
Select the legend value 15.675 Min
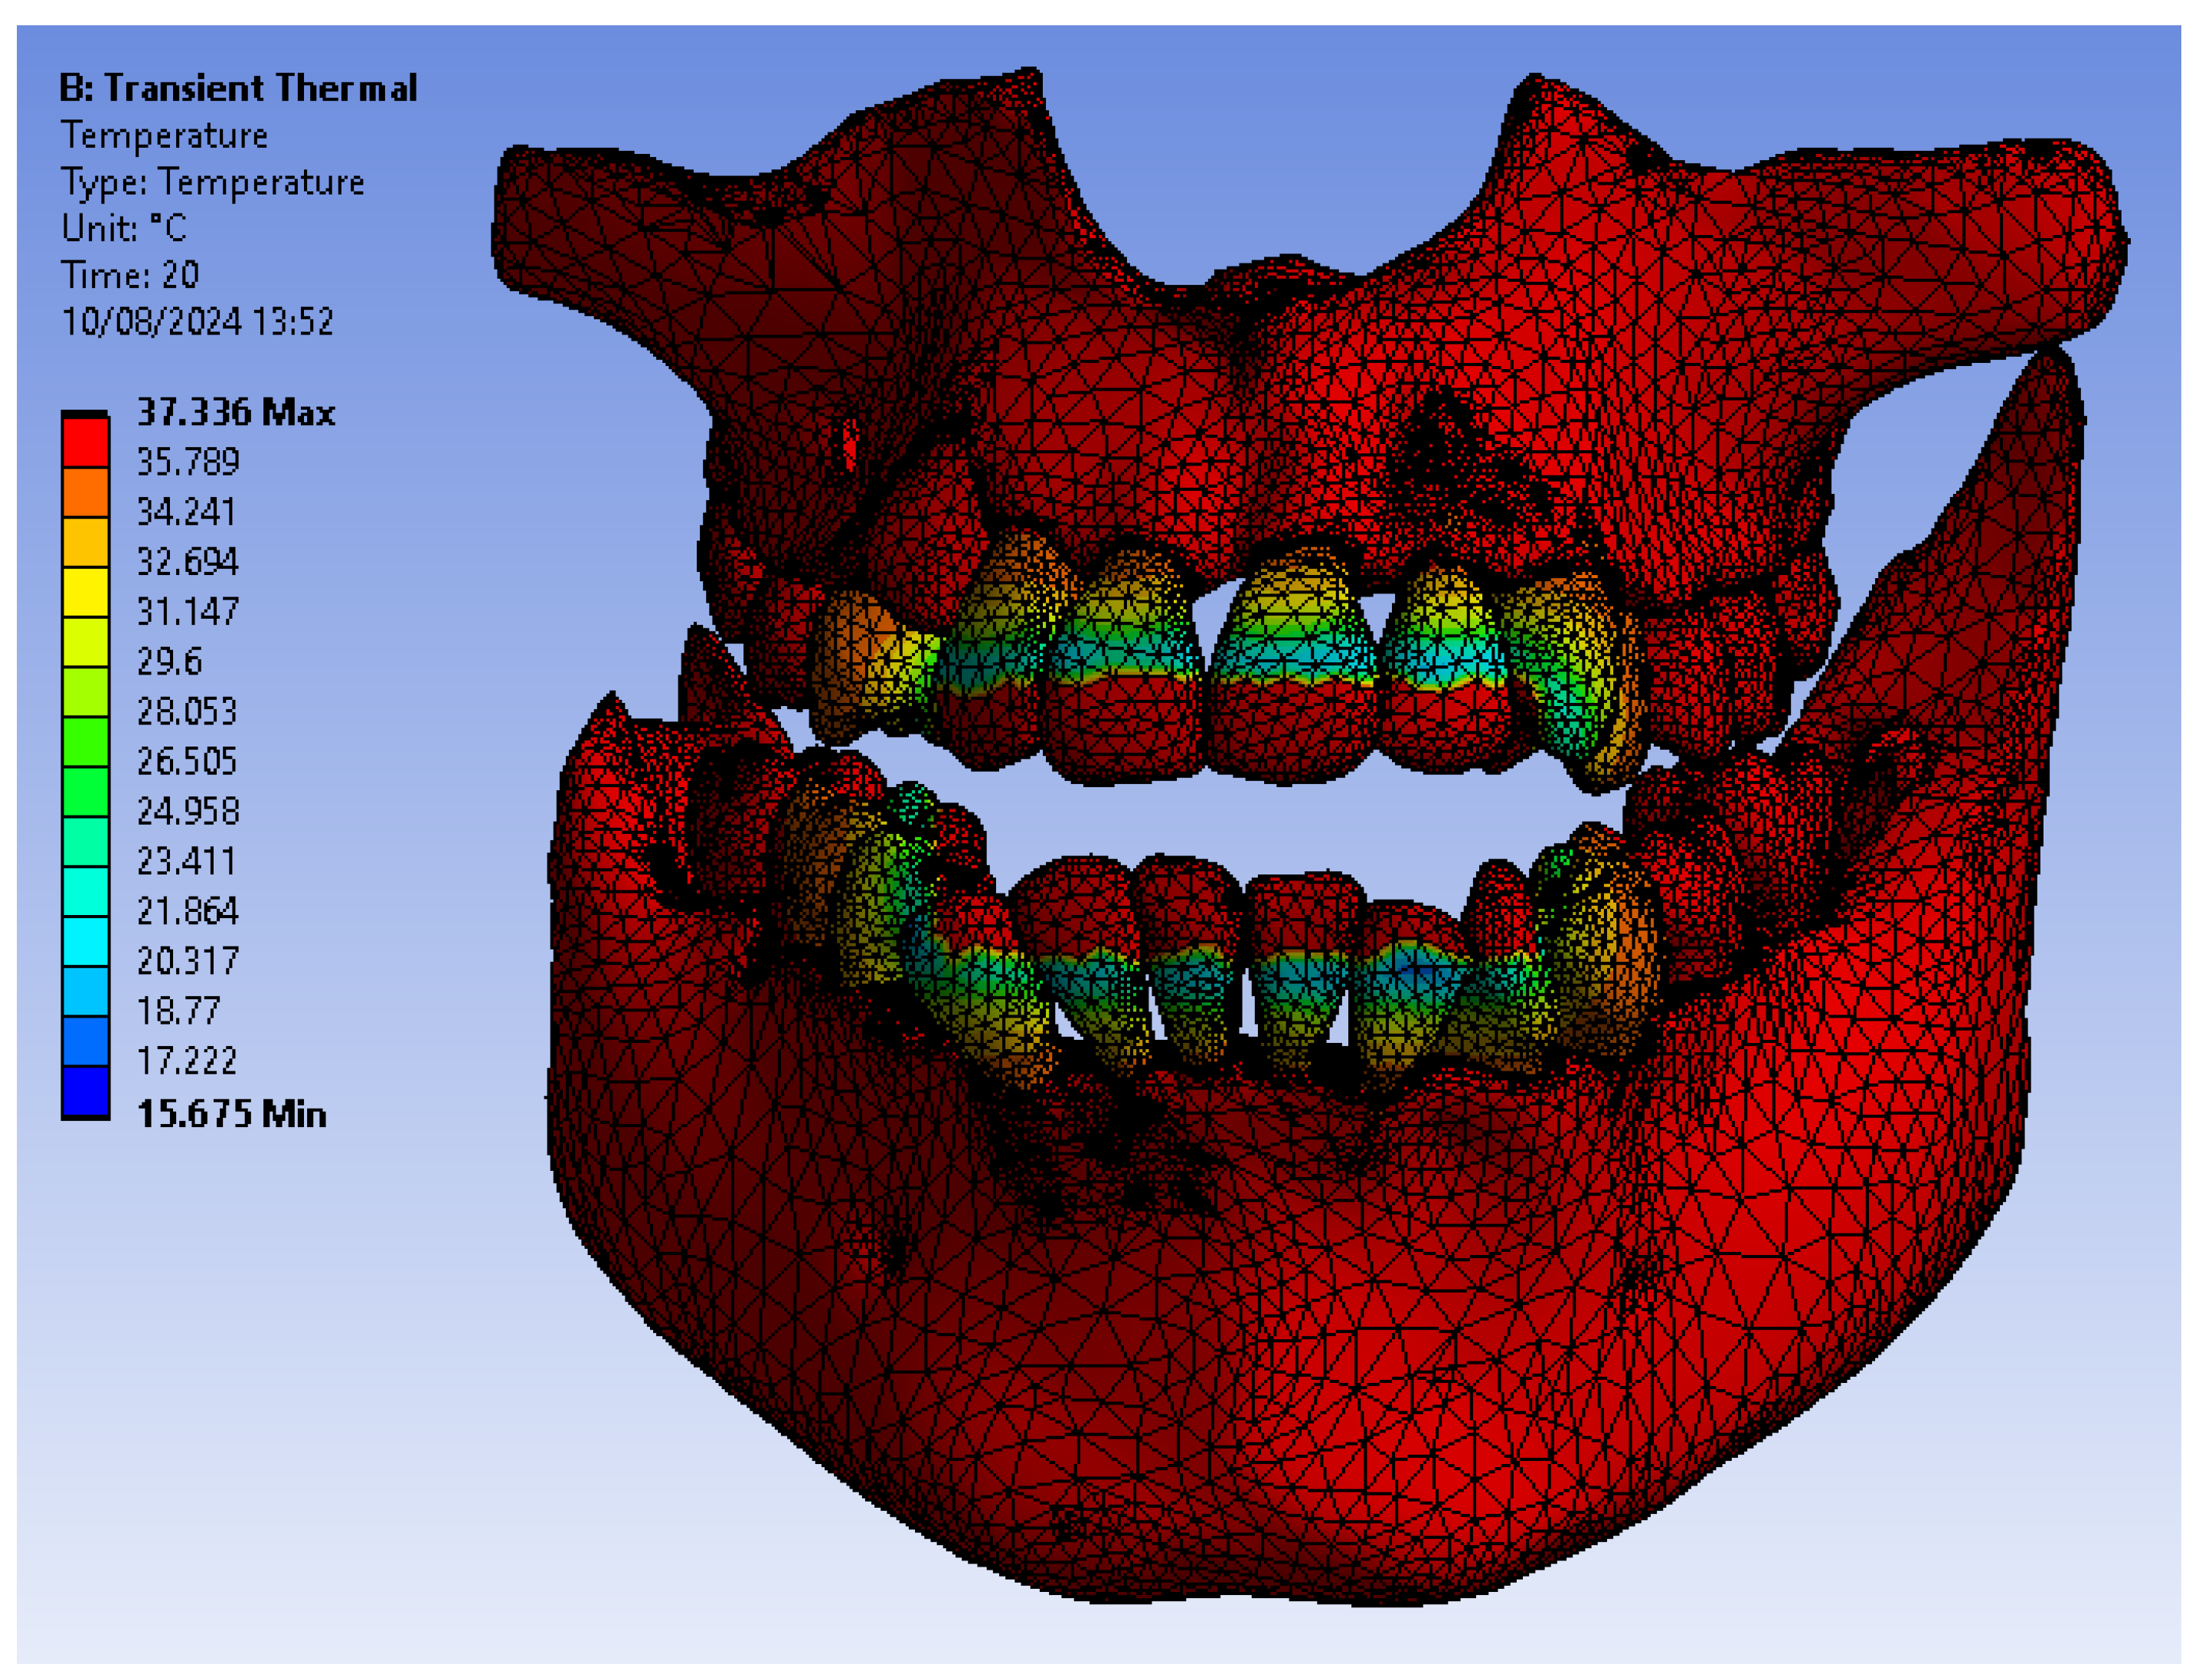(x=232, y=1114)
